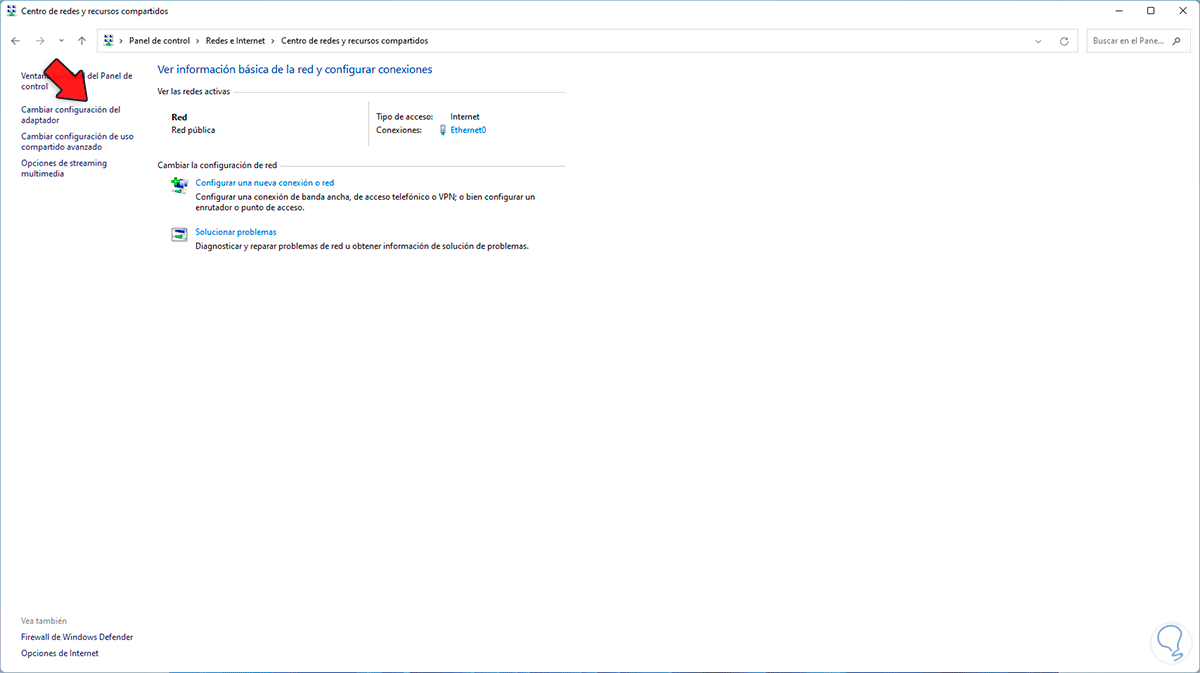Expand the address bar history dropdown

pos(1039,41)
